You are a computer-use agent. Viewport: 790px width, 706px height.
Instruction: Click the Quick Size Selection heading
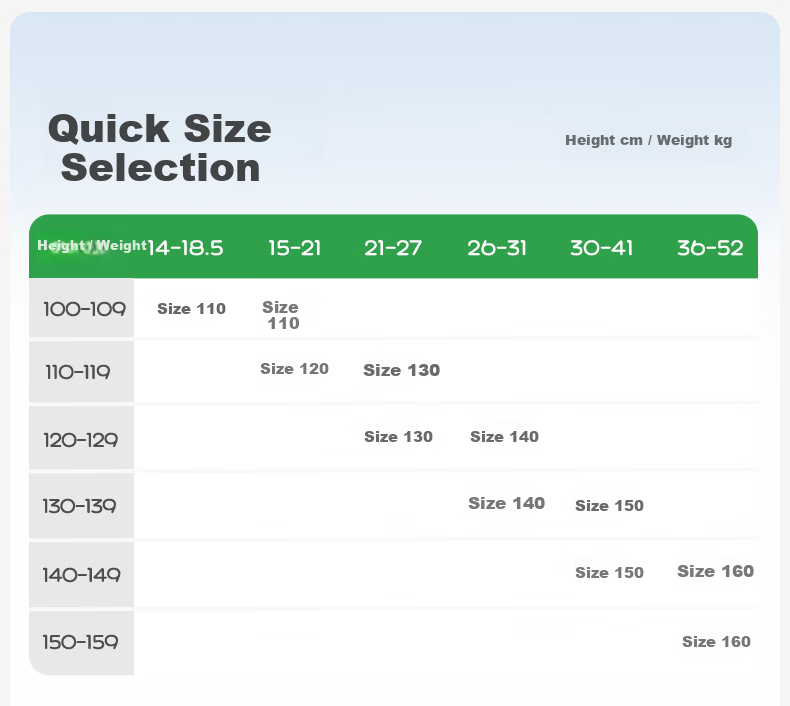(x=160, y=148)
